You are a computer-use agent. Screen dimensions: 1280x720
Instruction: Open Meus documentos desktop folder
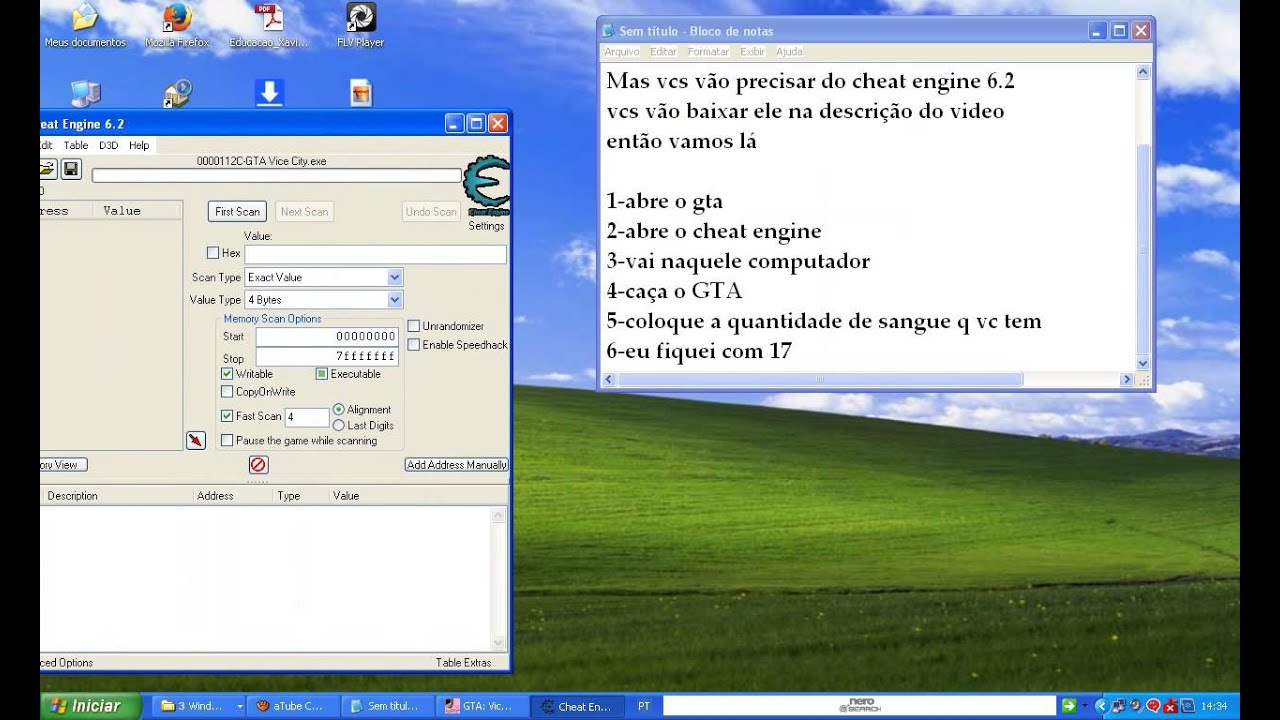point(85,25)
